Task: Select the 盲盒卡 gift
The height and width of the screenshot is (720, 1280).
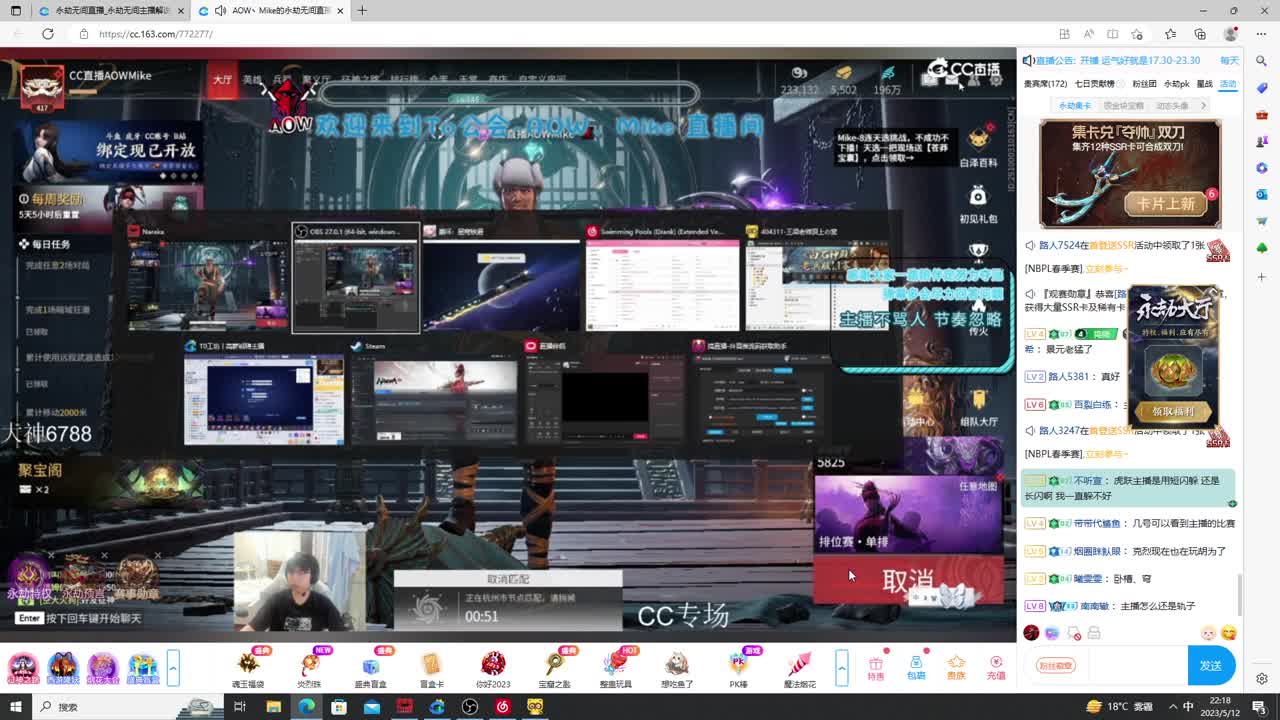Action: (x=431, y=667)
